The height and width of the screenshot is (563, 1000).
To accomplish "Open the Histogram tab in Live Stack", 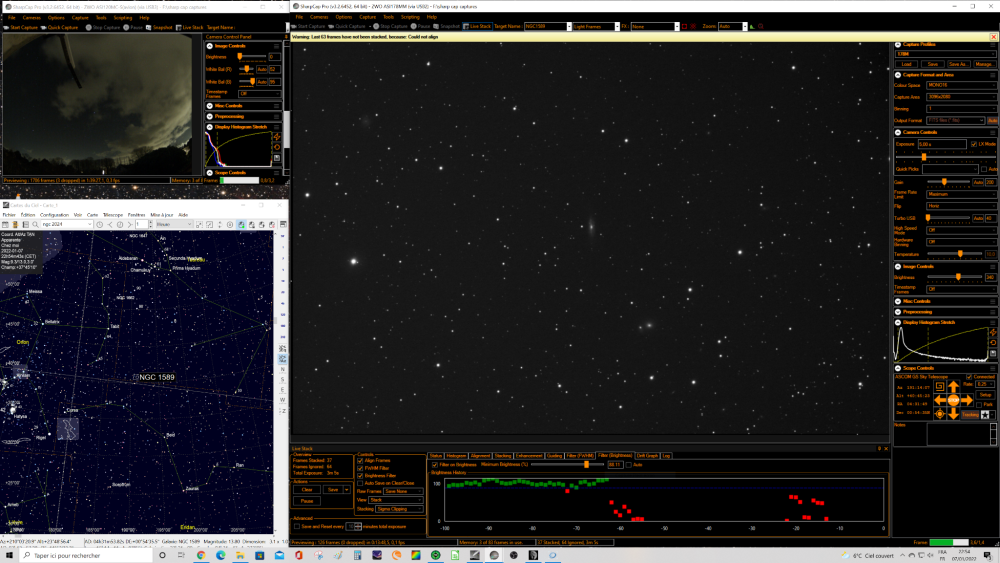I will [456, 456].
